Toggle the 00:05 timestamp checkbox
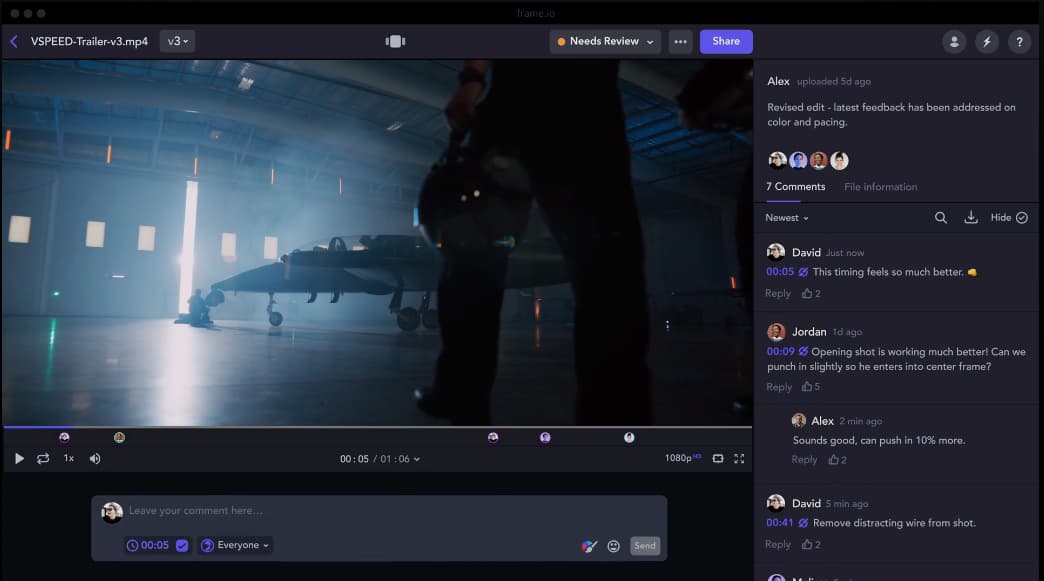Screen dimensions: 1044x581 coord(182,545)
